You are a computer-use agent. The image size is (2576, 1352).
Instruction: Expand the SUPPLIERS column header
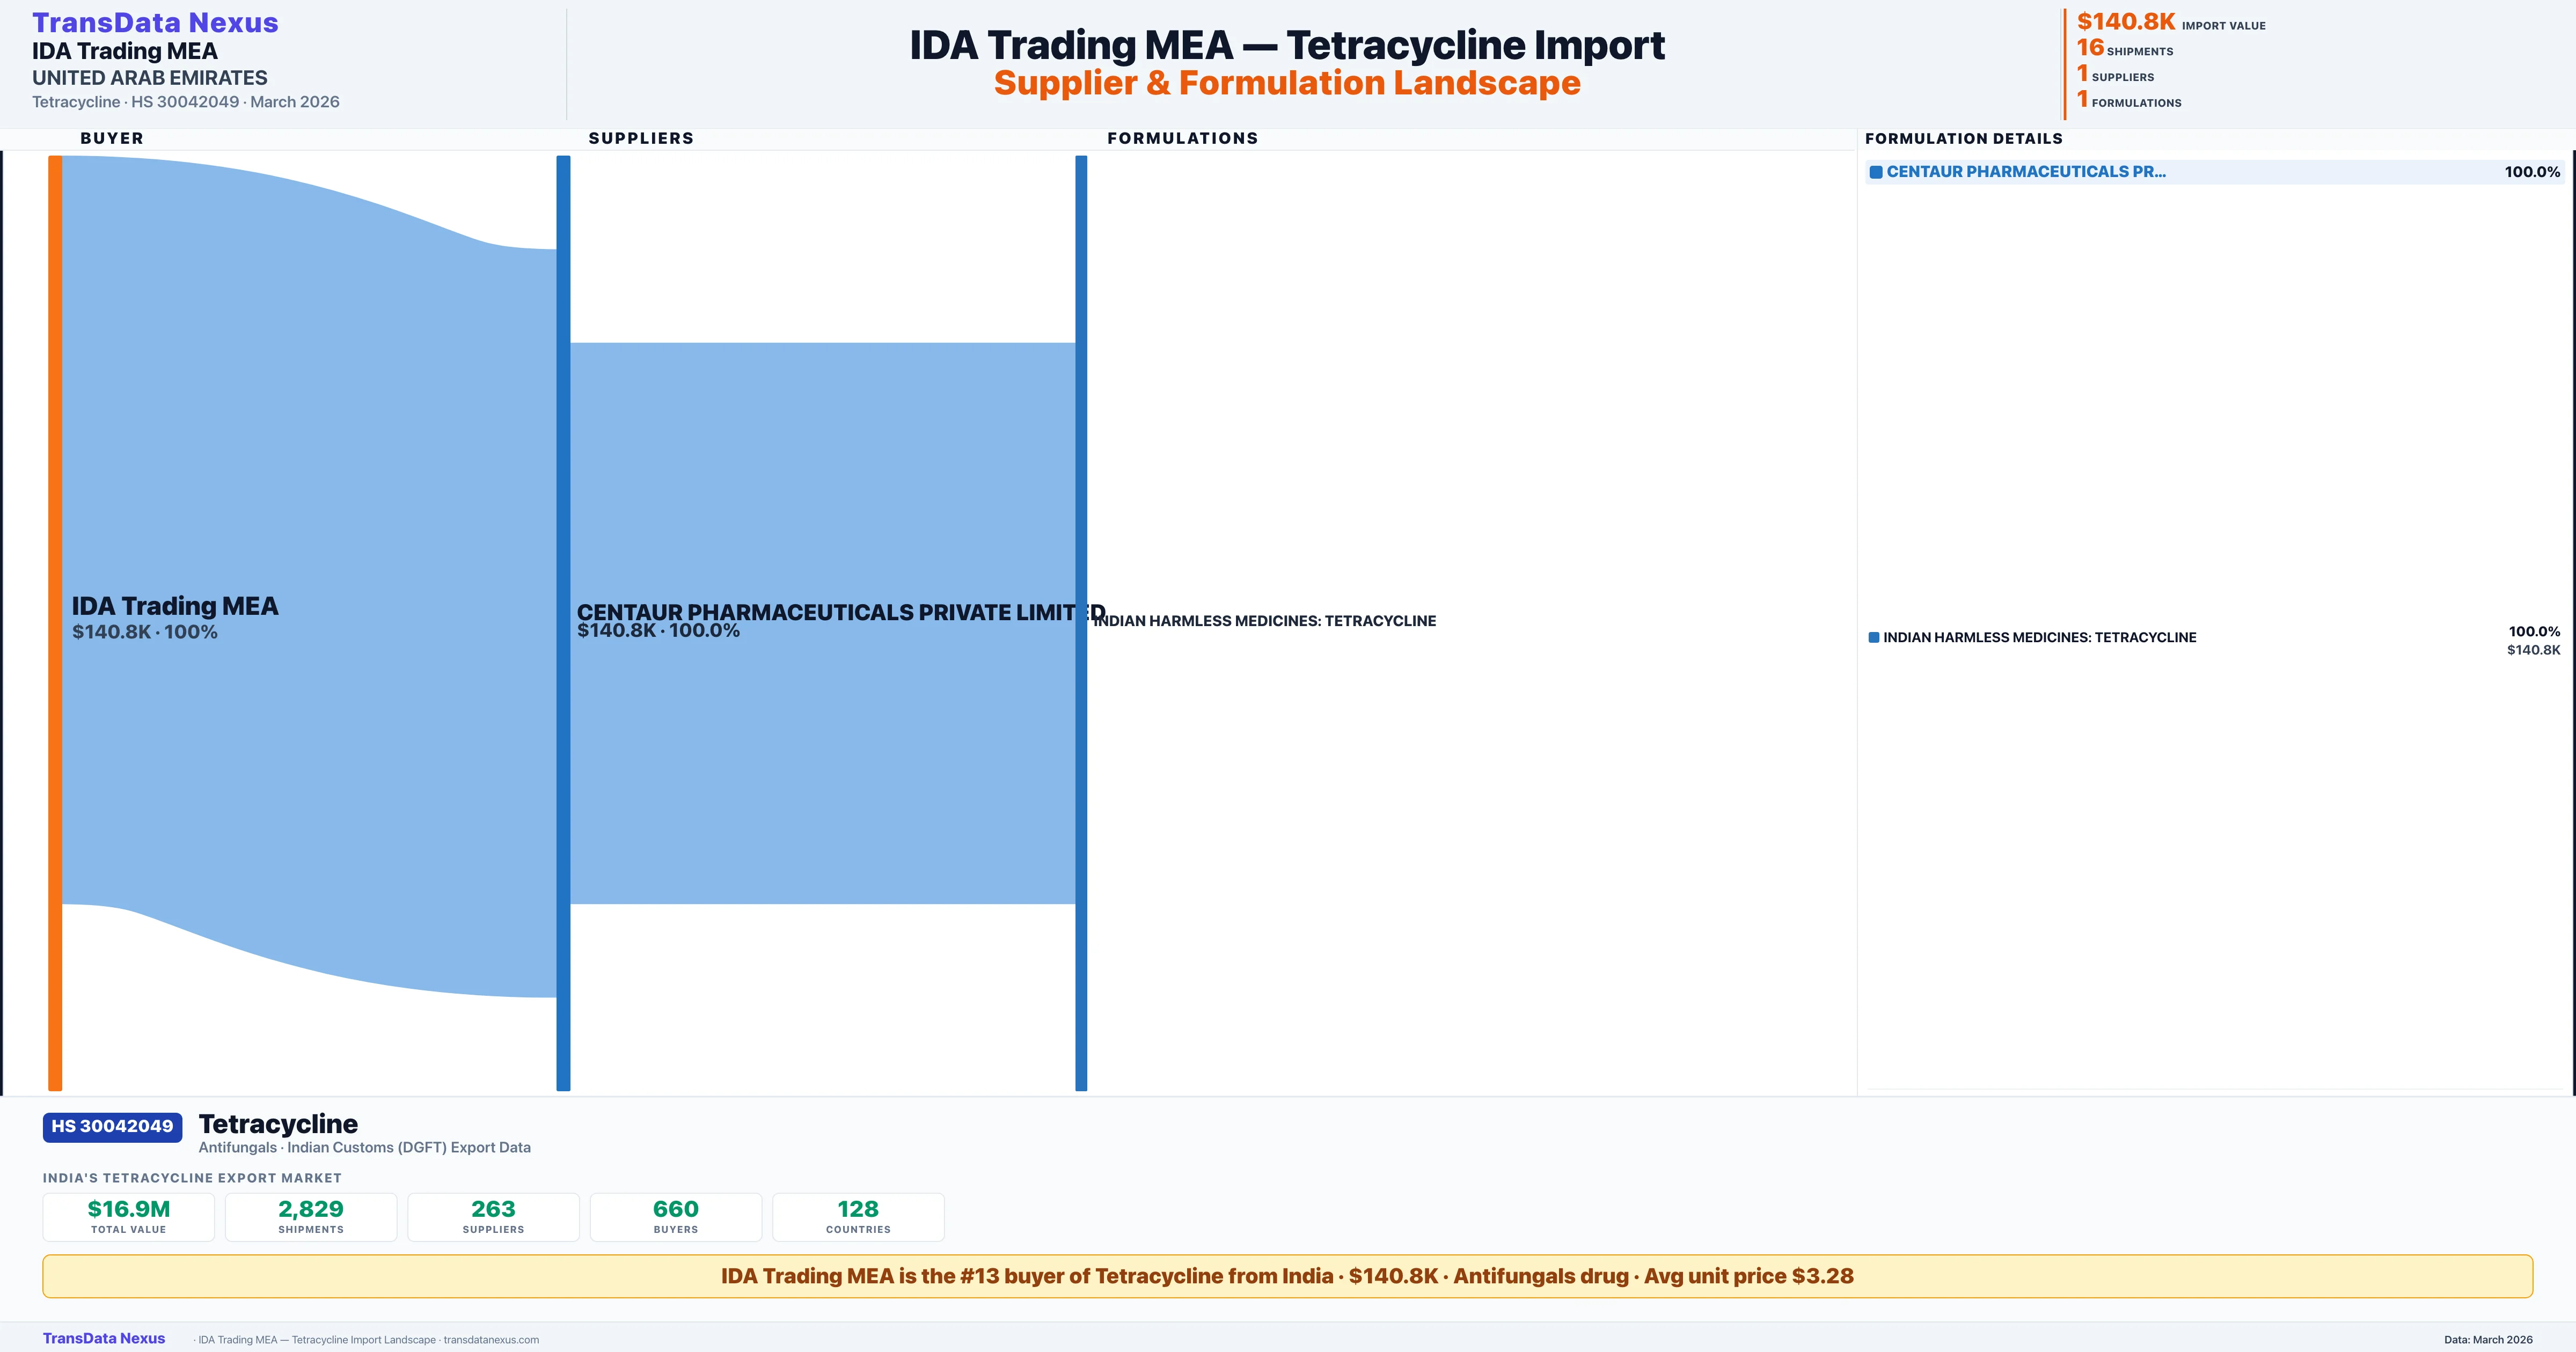(641, 138)
